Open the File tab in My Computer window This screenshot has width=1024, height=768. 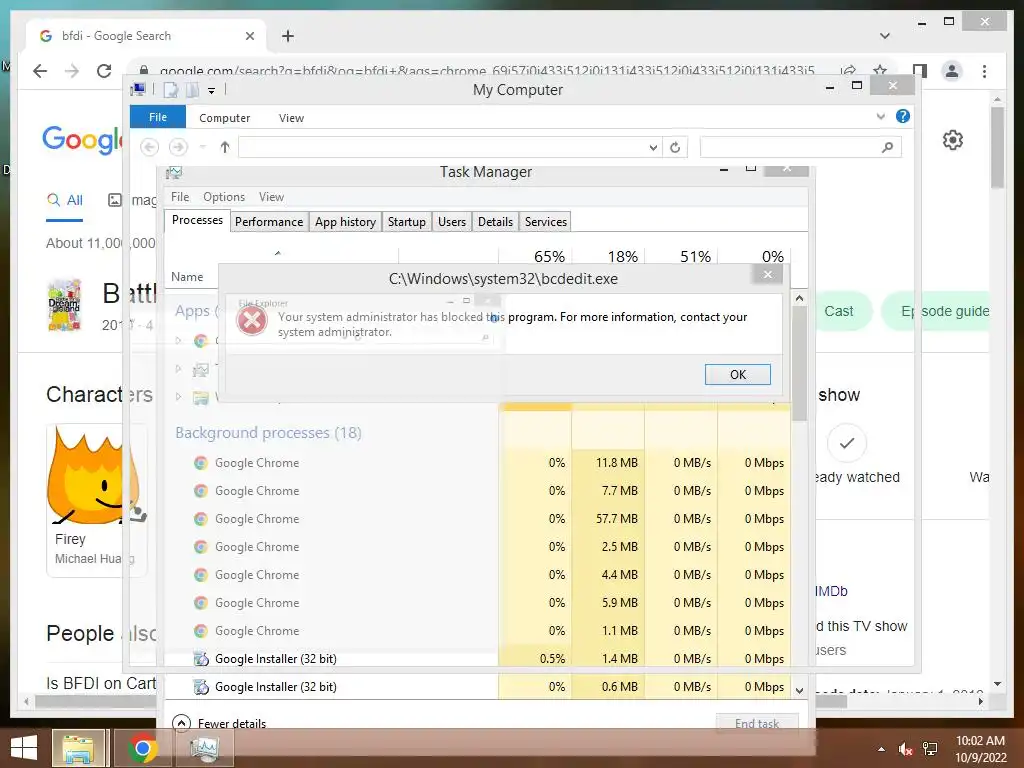pos(158,117)
